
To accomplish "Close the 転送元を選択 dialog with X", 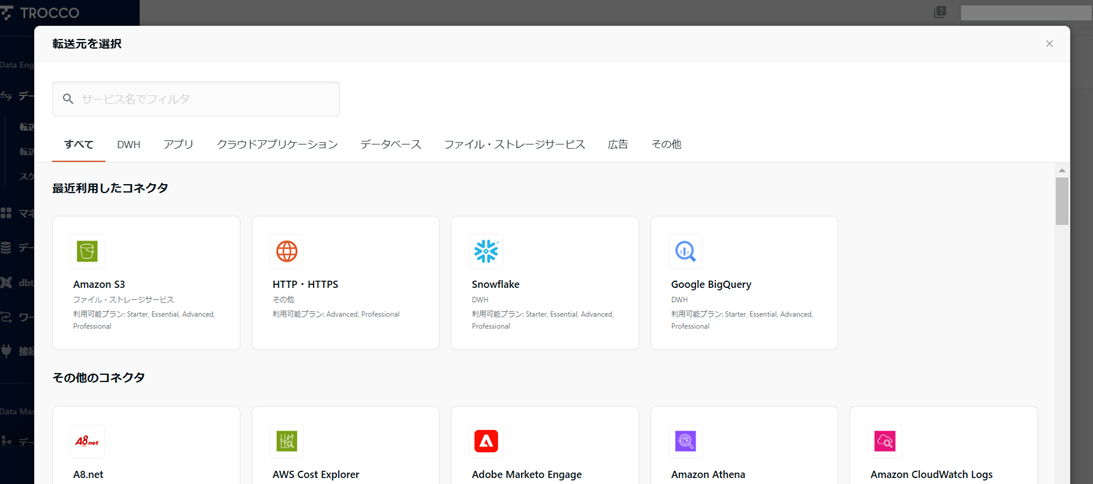I will (x=1049, y=44).
